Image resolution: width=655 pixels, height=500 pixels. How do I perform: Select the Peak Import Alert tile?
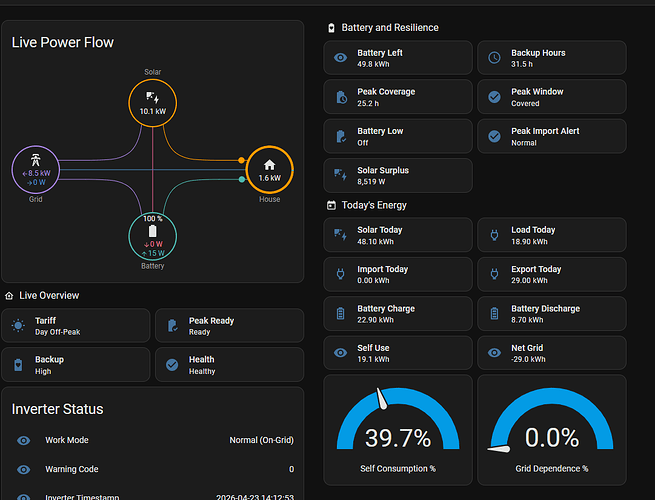click(x=552, y=136)
